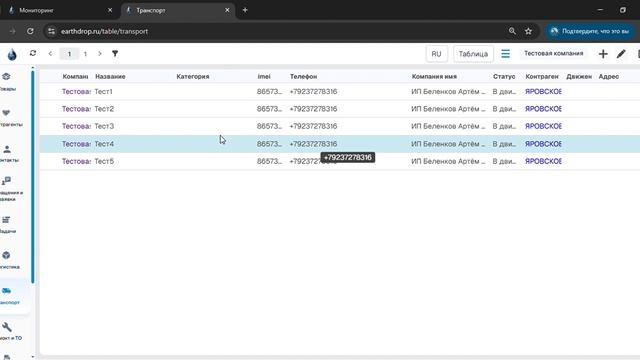The width and height of the screenshot is (640, 360).
Task: Change language with the RU button
Action: pos(436,53)
